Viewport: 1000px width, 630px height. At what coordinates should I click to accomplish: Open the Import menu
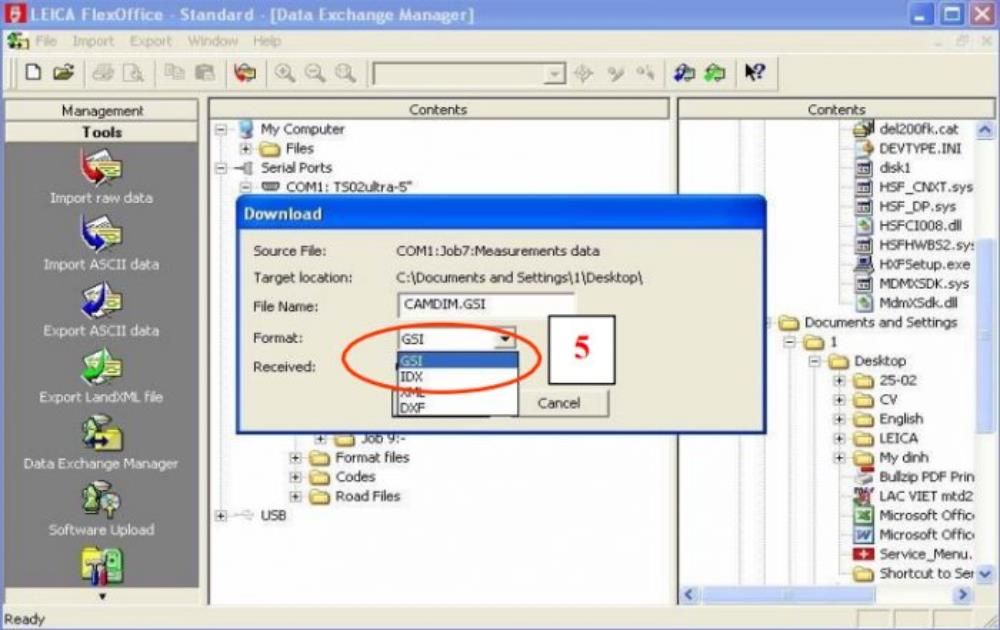click(93, 41)
